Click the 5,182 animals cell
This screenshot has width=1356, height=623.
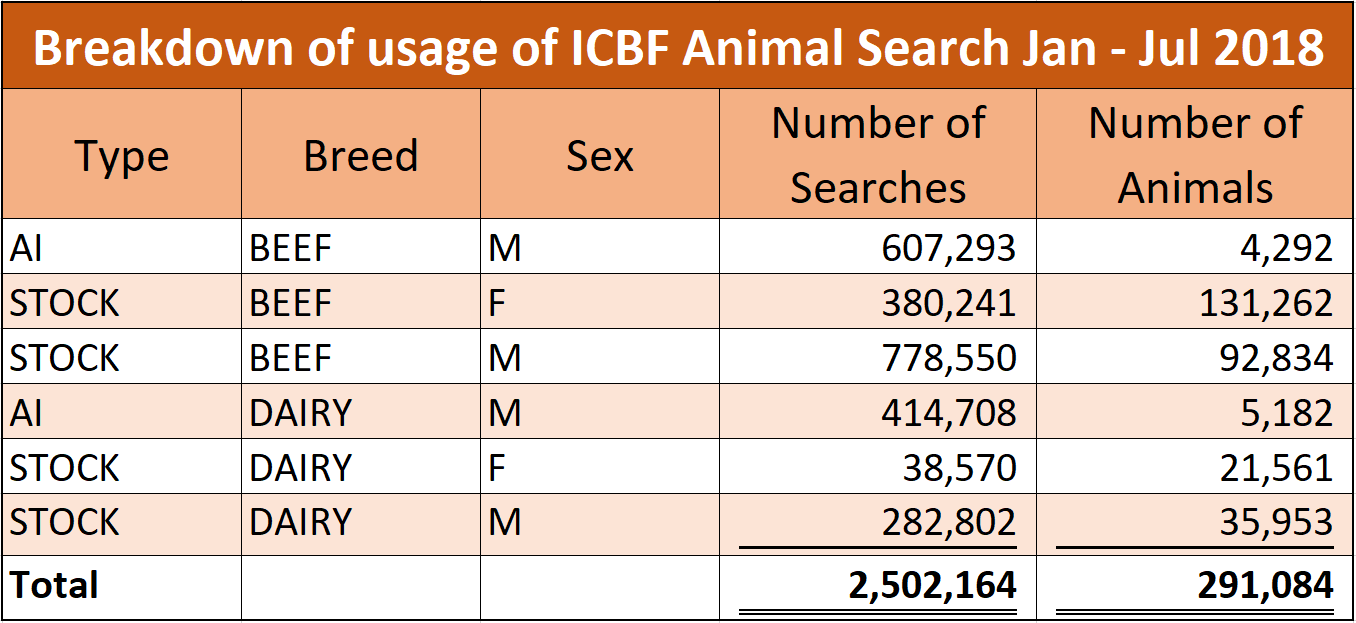(x=1195, y=412)
